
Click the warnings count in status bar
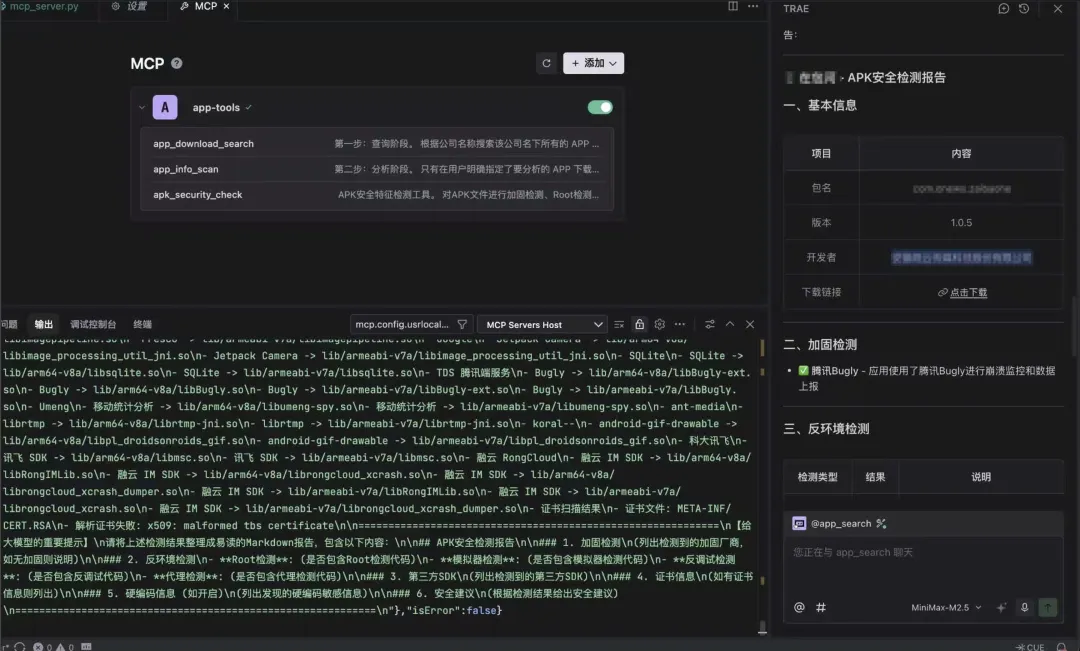[x=65, y=647]
